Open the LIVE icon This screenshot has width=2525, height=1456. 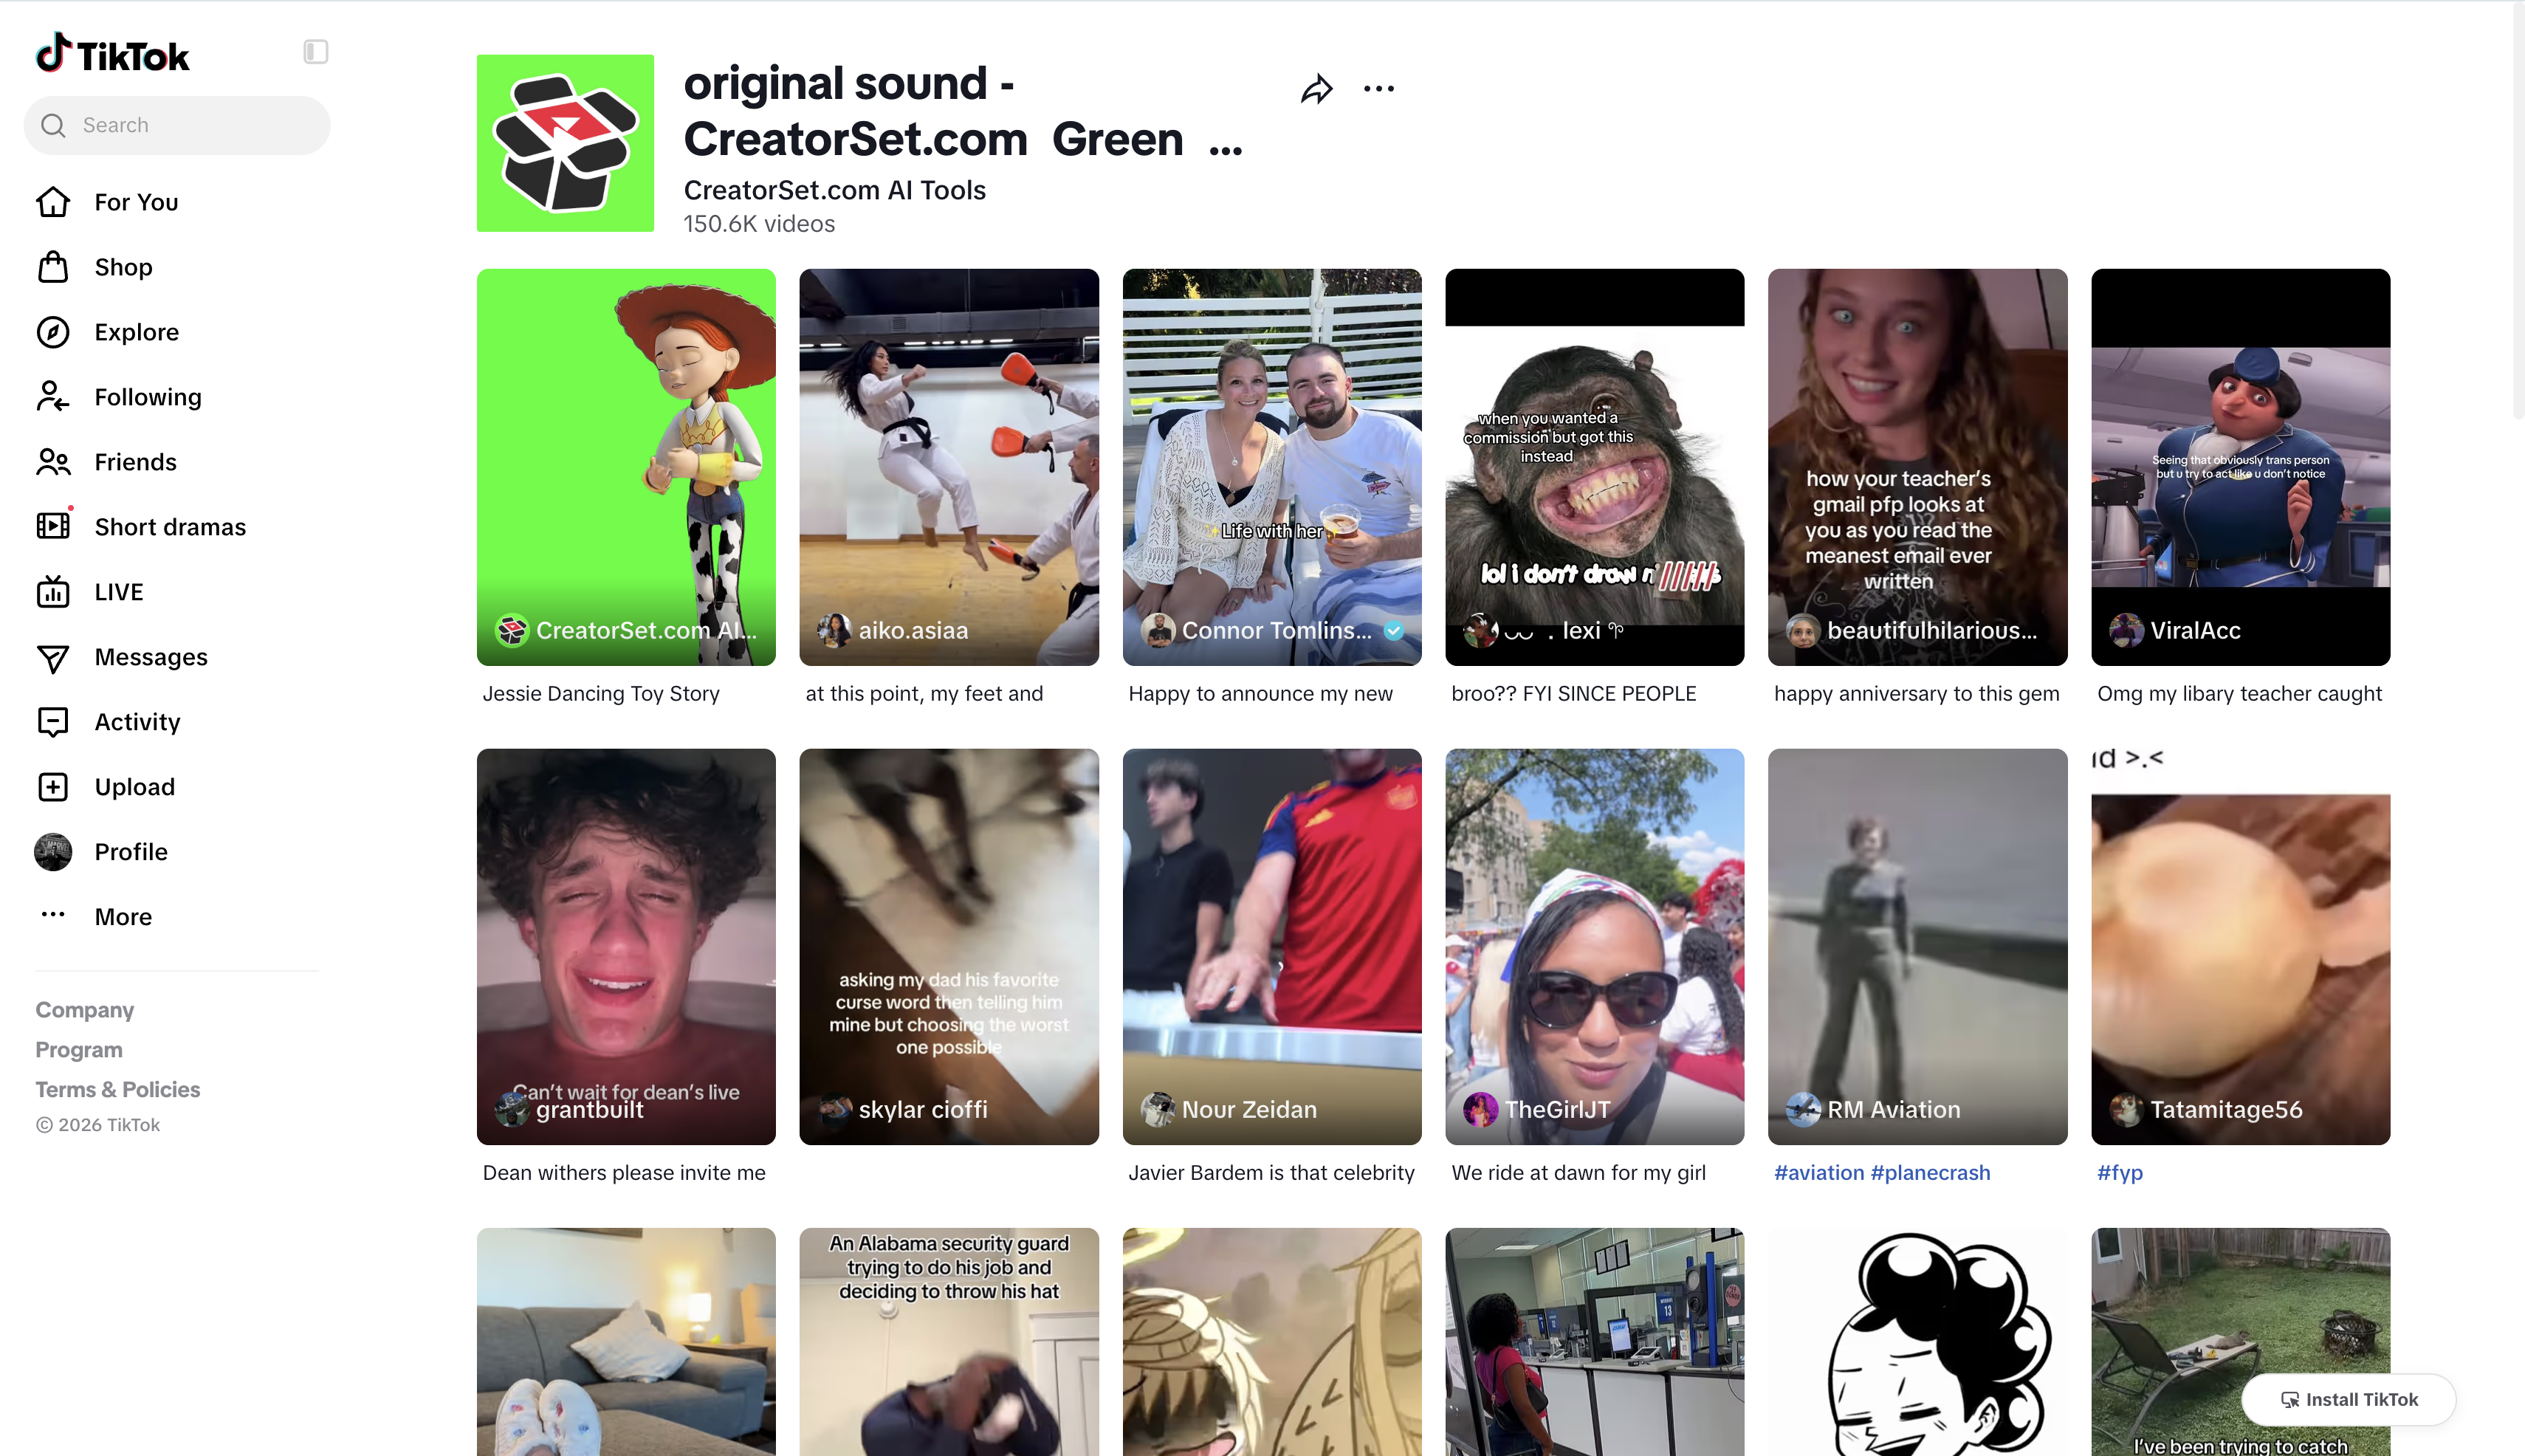[53, 592]
